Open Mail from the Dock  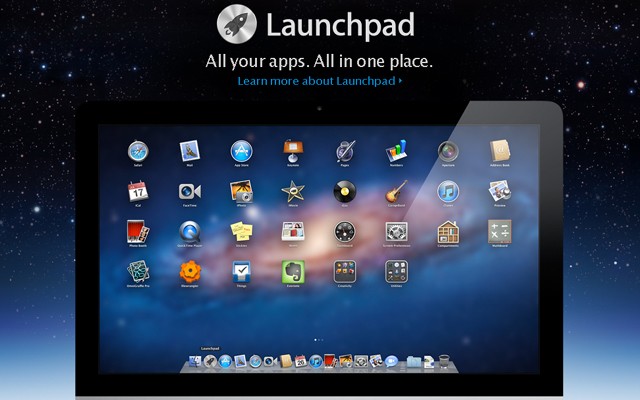point(240,361)
